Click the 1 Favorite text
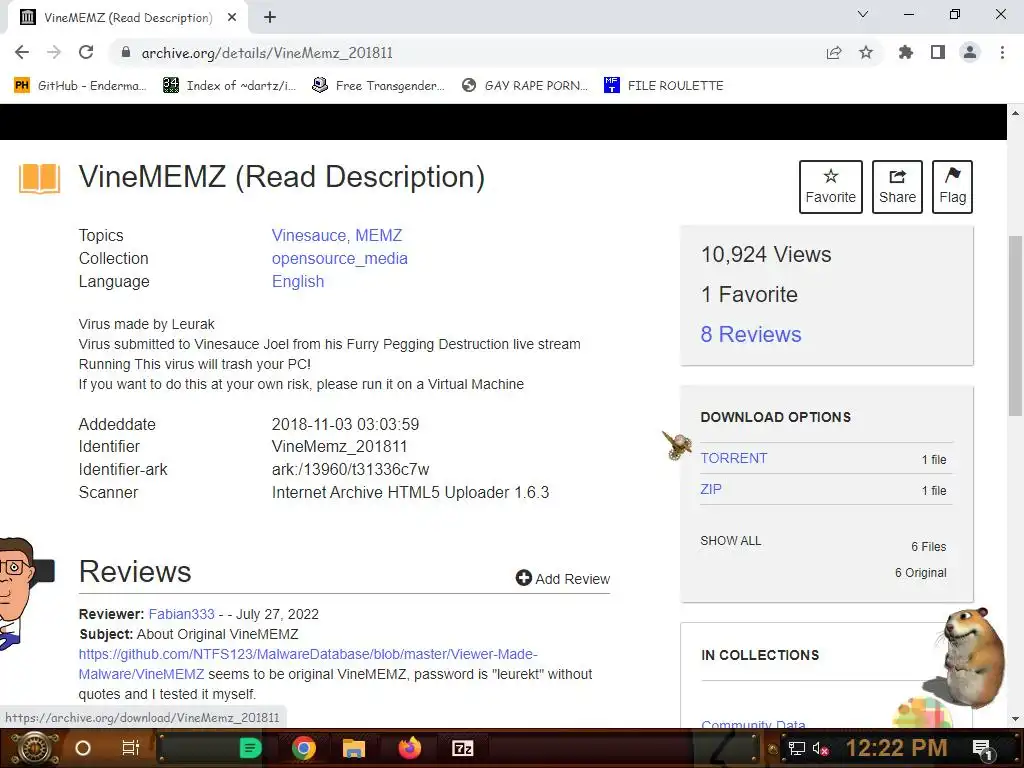The width and height of the screenshot is (1024, 768). click(749, 295)
